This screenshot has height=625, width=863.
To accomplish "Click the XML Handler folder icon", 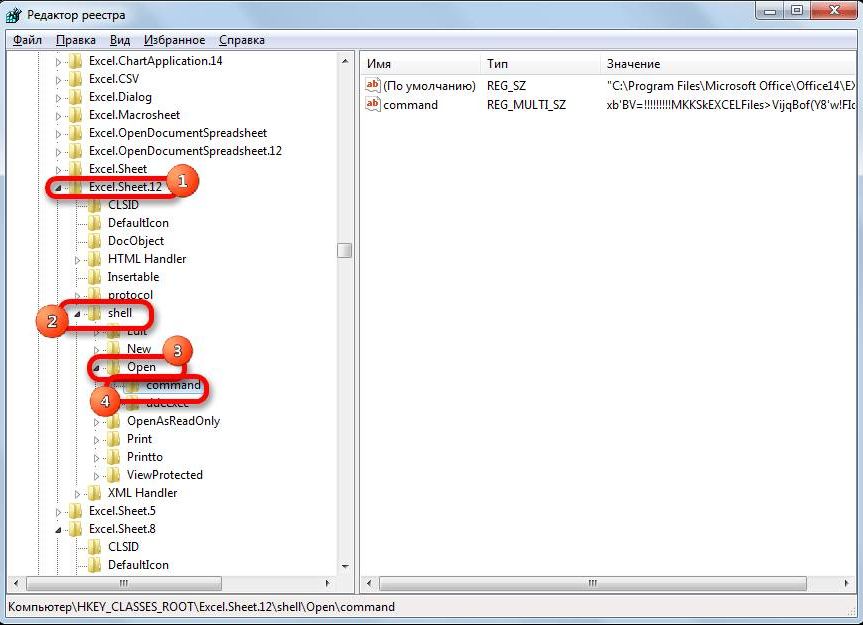I will coord(95,493).
